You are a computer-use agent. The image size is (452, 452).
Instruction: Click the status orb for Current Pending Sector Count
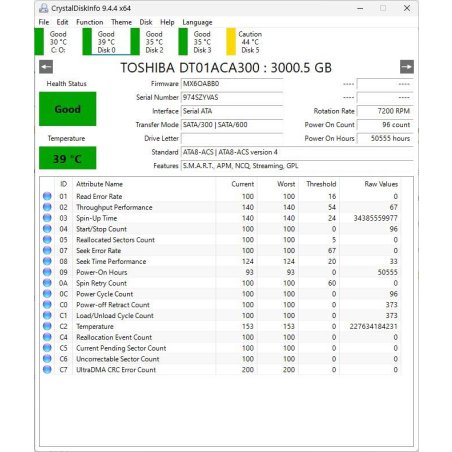click(47, 348)
